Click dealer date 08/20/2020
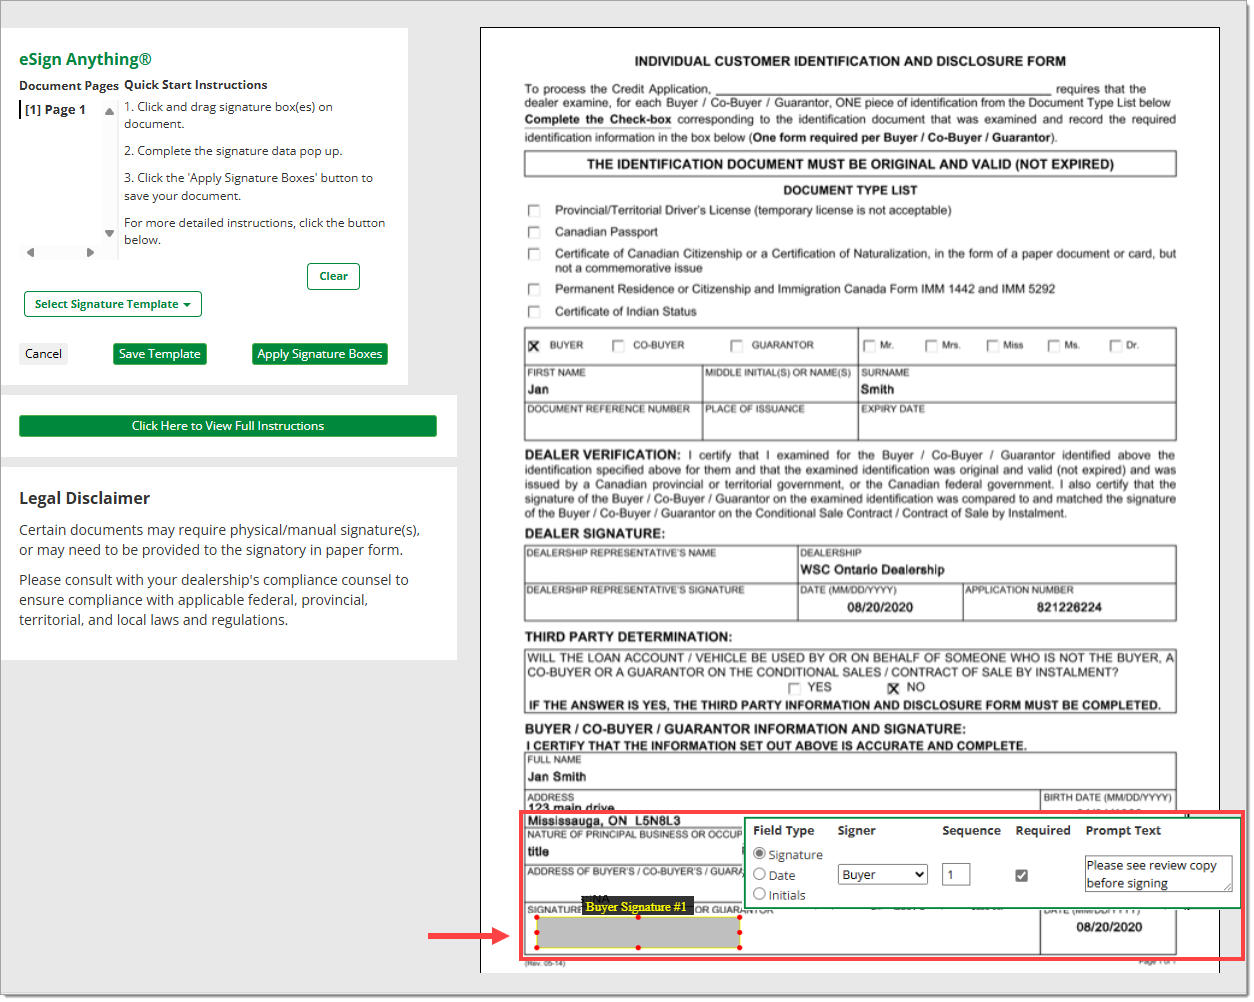 pos(880,607)
